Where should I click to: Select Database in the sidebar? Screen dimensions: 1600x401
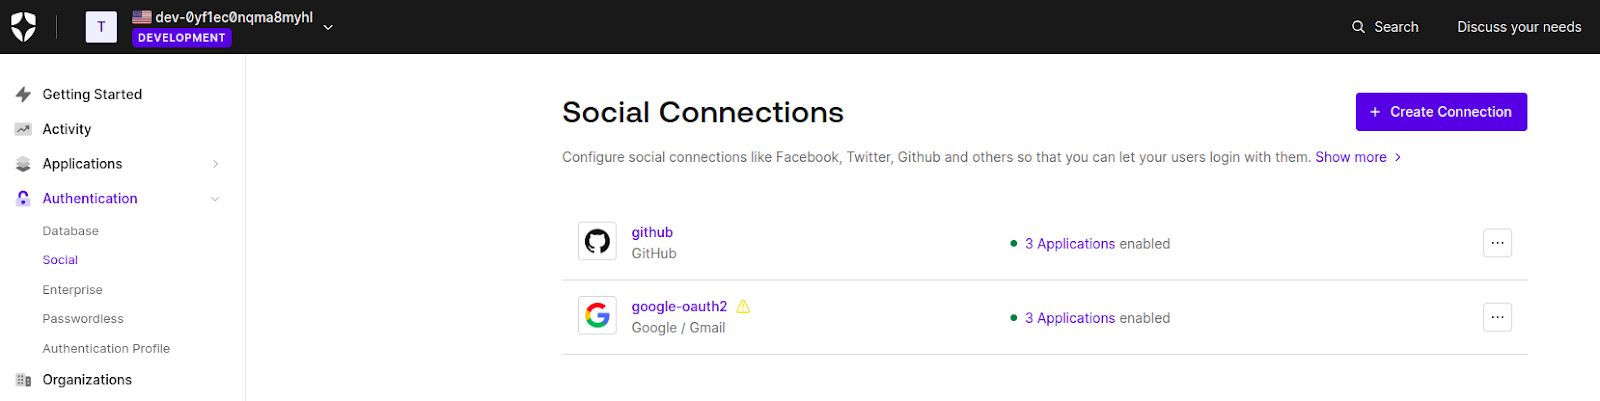(71, 231)
